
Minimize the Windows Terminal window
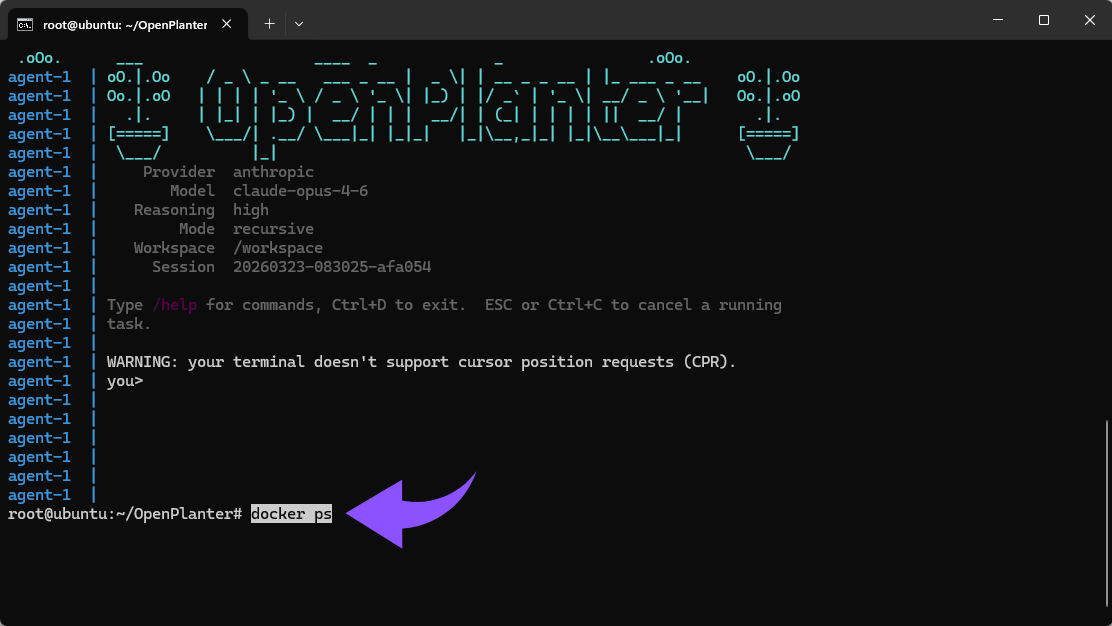998,19
